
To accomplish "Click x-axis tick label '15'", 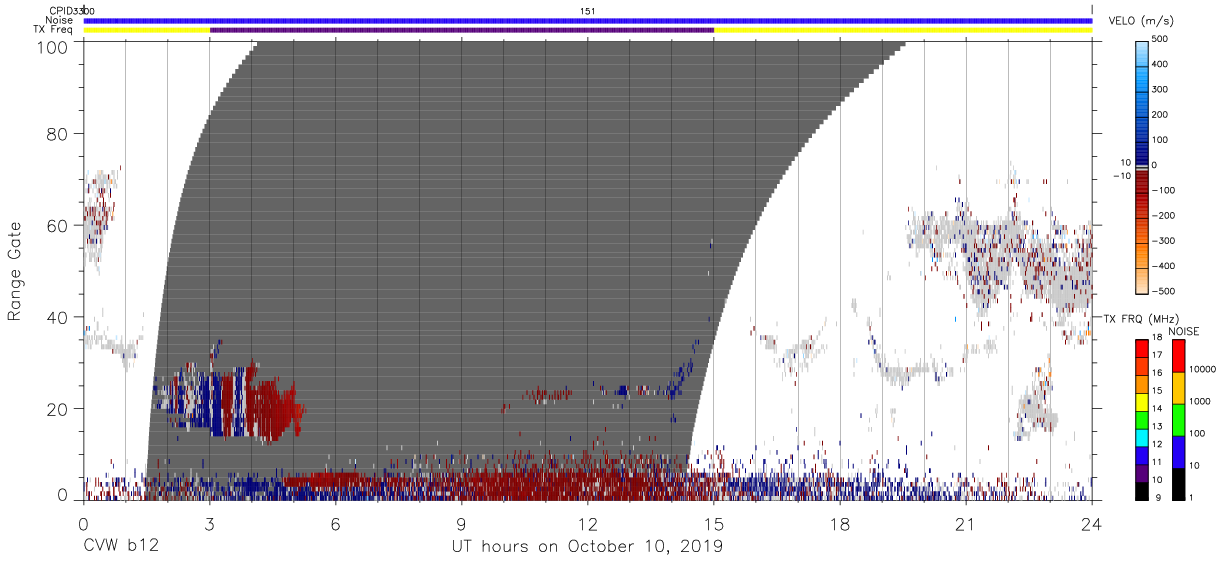I will (x=714, y=524).
